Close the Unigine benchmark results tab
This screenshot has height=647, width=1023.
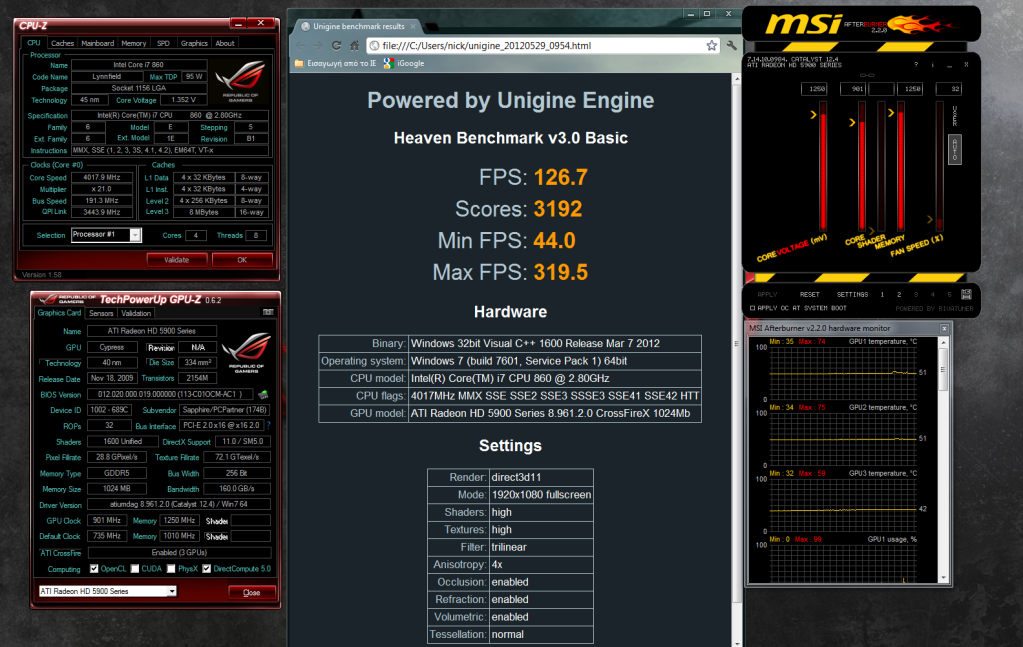[413, 26]
